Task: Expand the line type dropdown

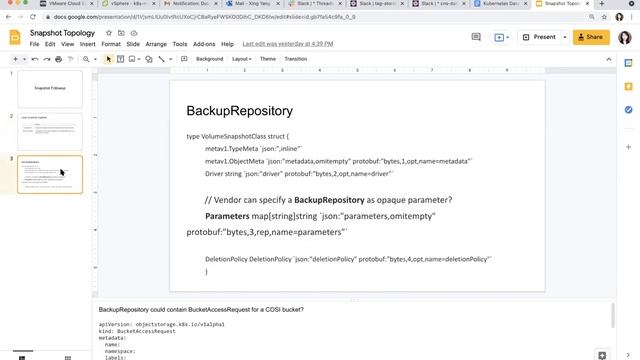Action: pos(171,59)
